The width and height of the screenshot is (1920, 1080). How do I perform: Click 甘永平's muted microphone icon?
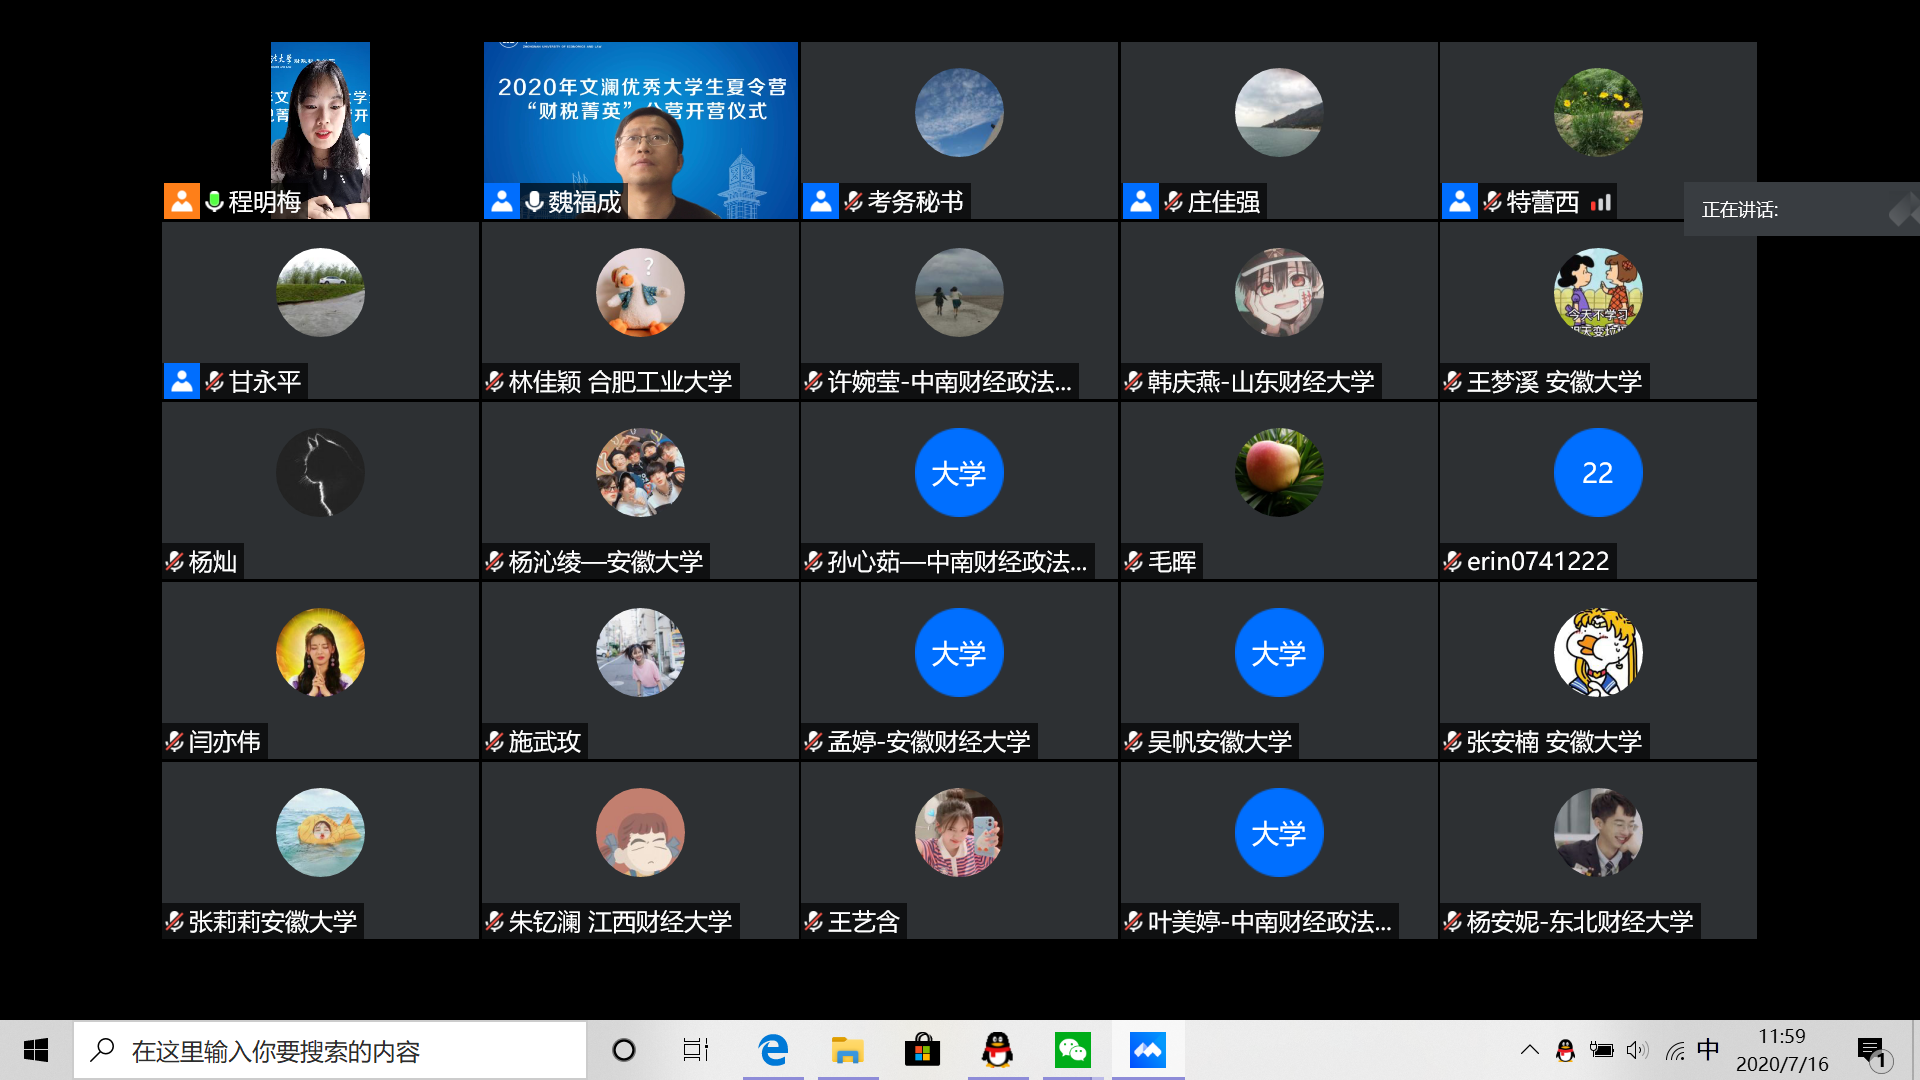[214, 381]
